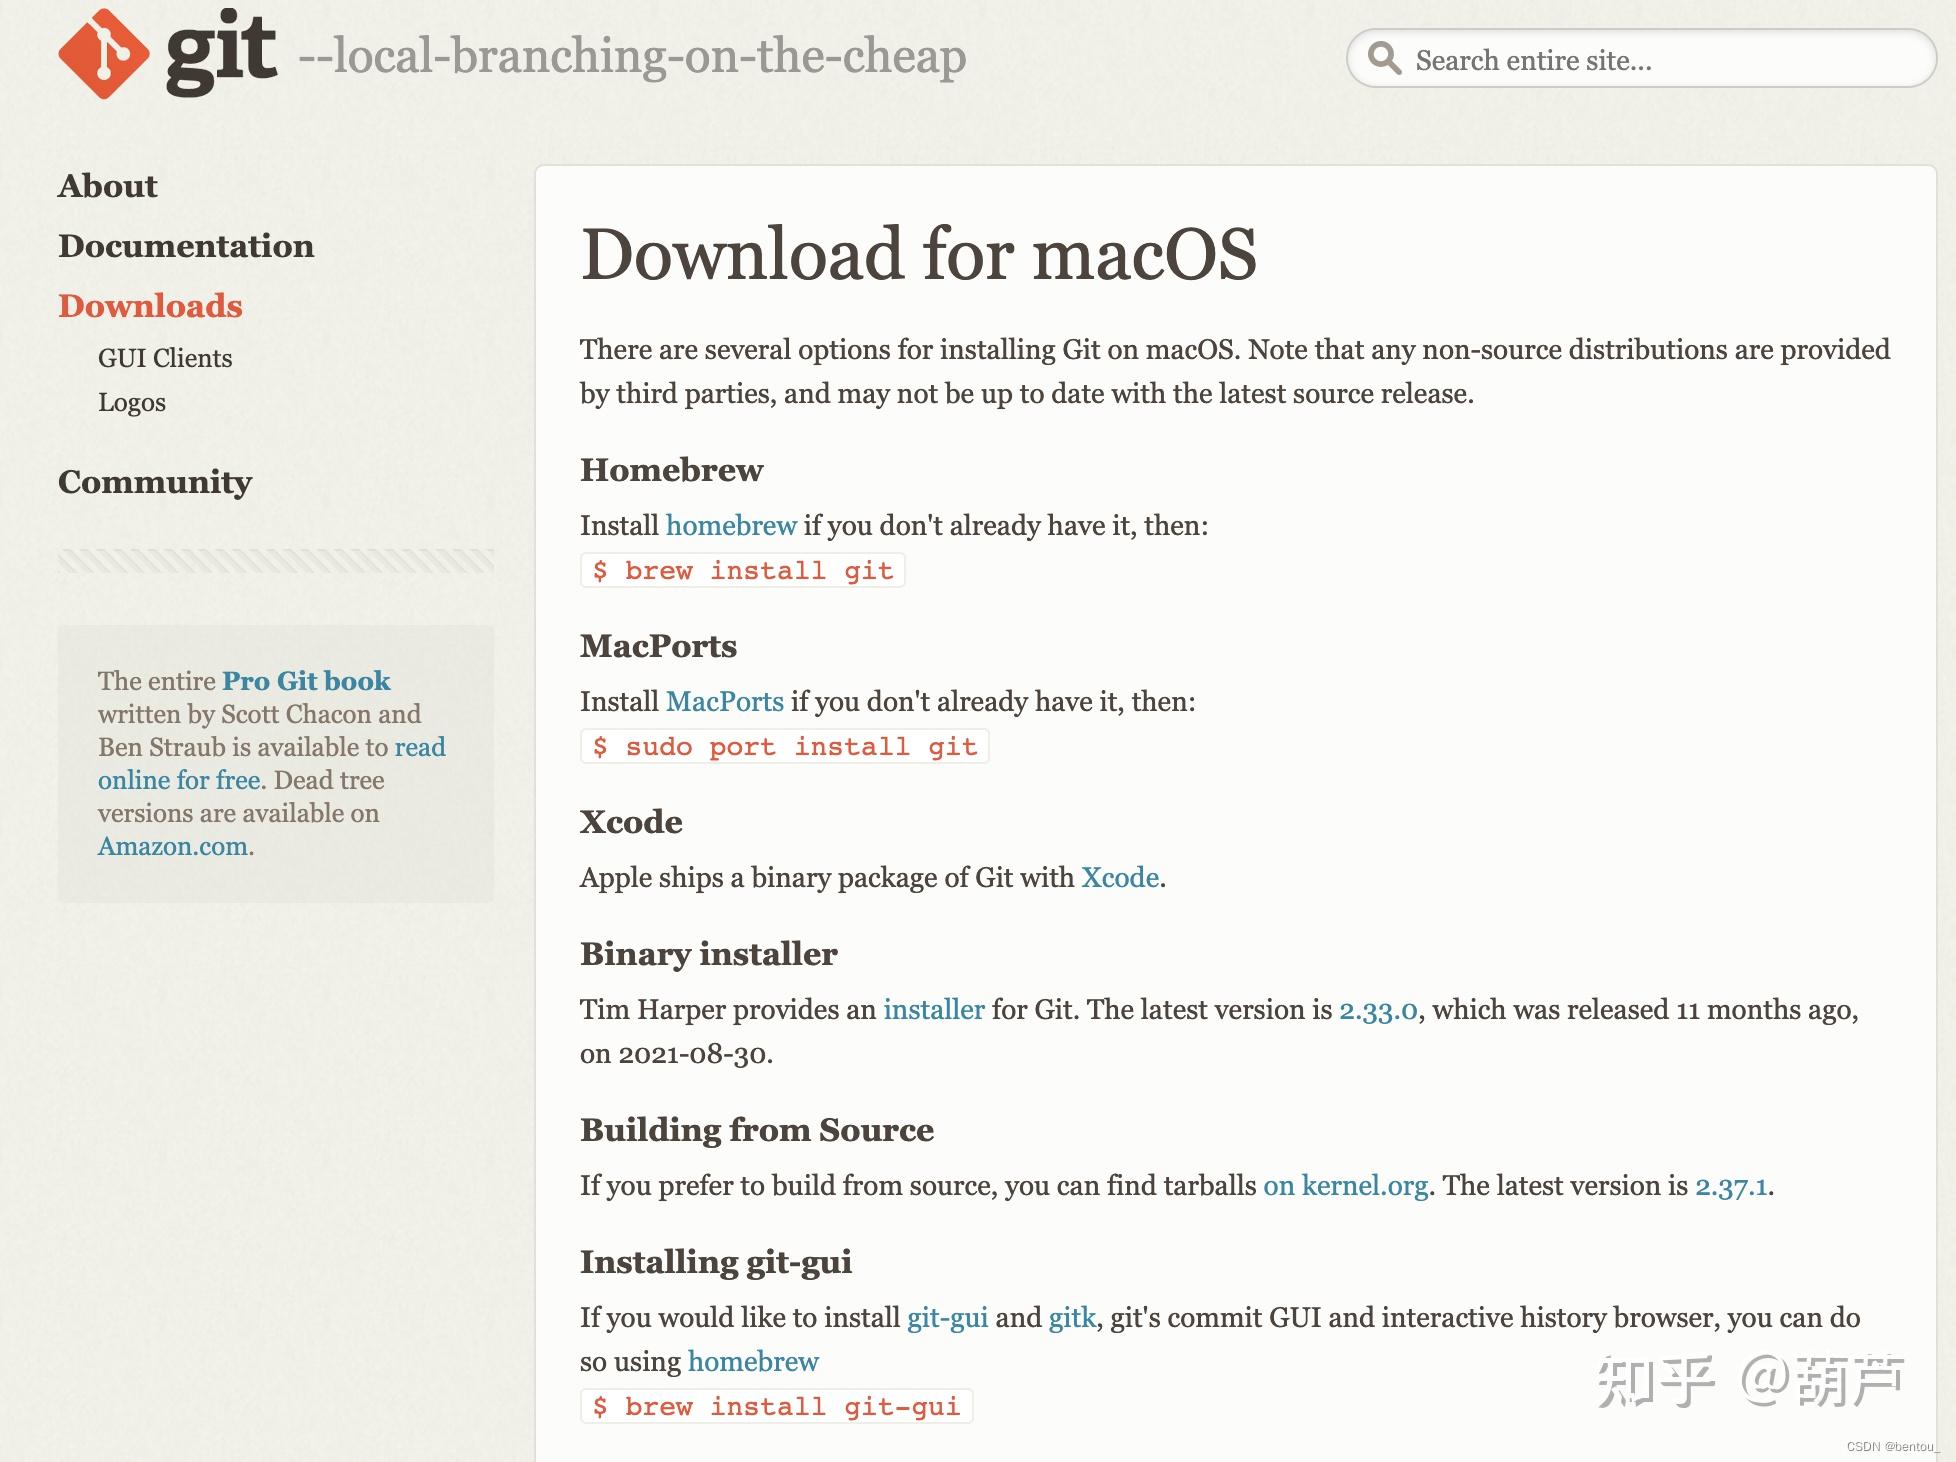Open the git-gui link

click(x=946, y=1317)
